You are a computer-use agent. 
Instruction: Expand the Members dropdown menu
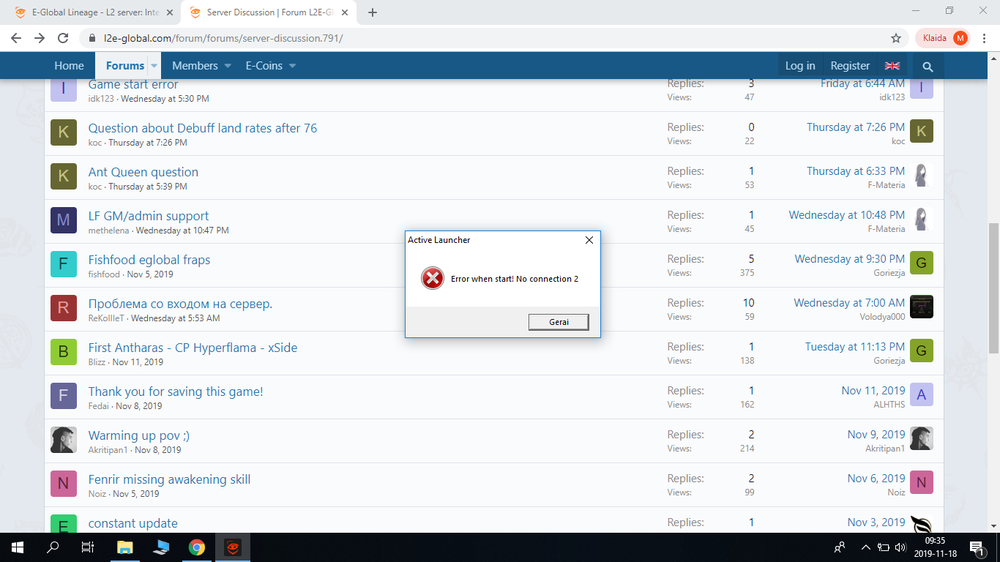[226, 66]
